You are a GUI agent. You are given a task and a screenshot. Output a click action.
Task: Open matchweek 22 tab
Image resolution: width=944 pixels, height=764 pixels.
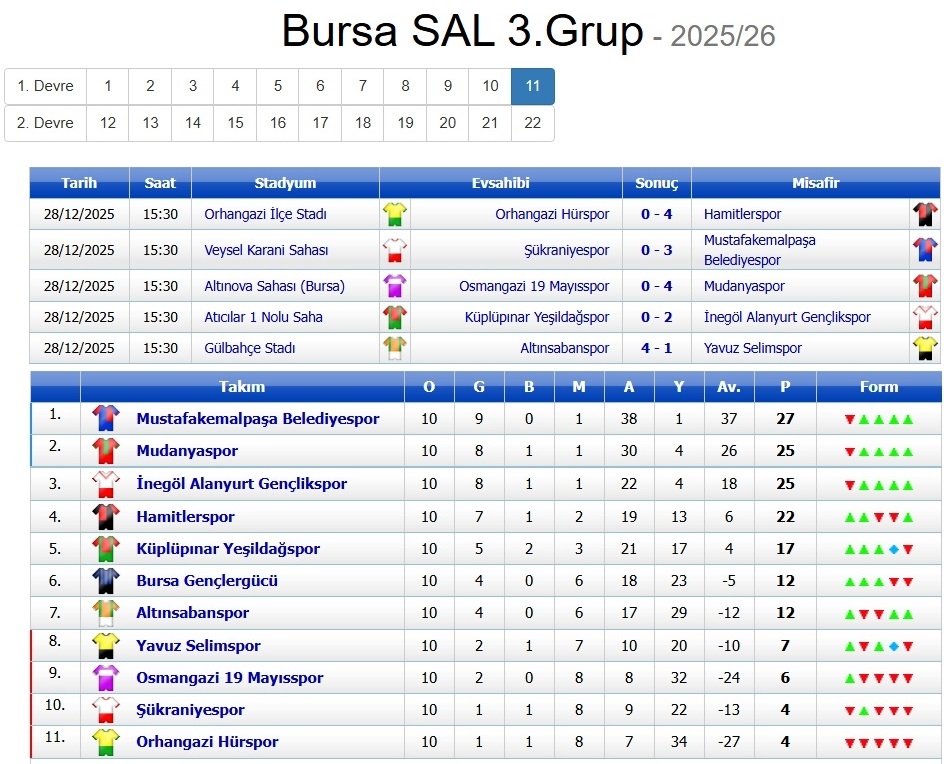click(x=532, y=123)
